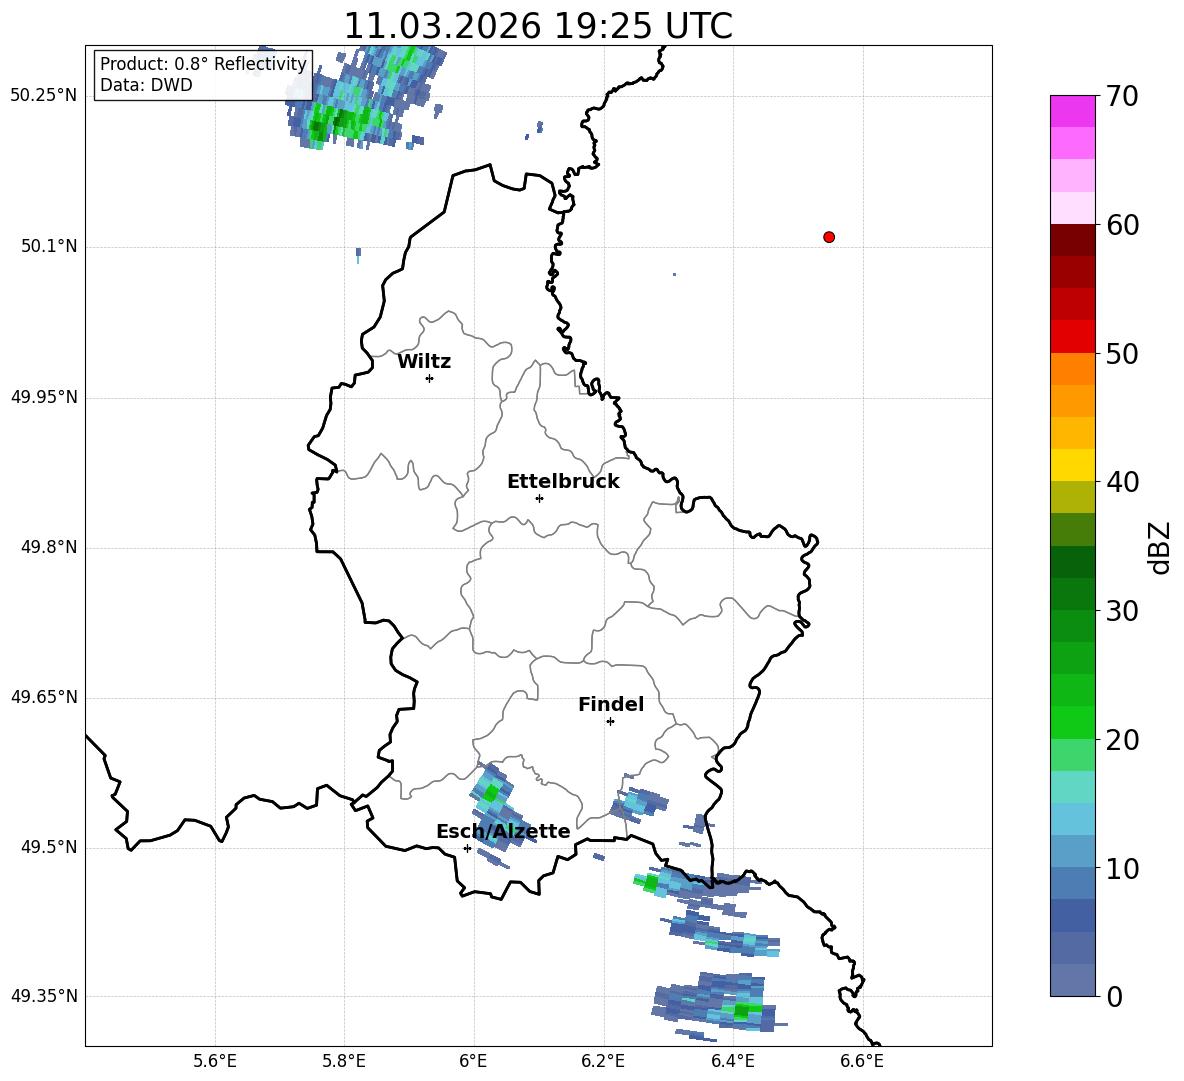Click the latitude label 49.65°N
This screenshot has width=1184, height=1081.
point(44,697)
